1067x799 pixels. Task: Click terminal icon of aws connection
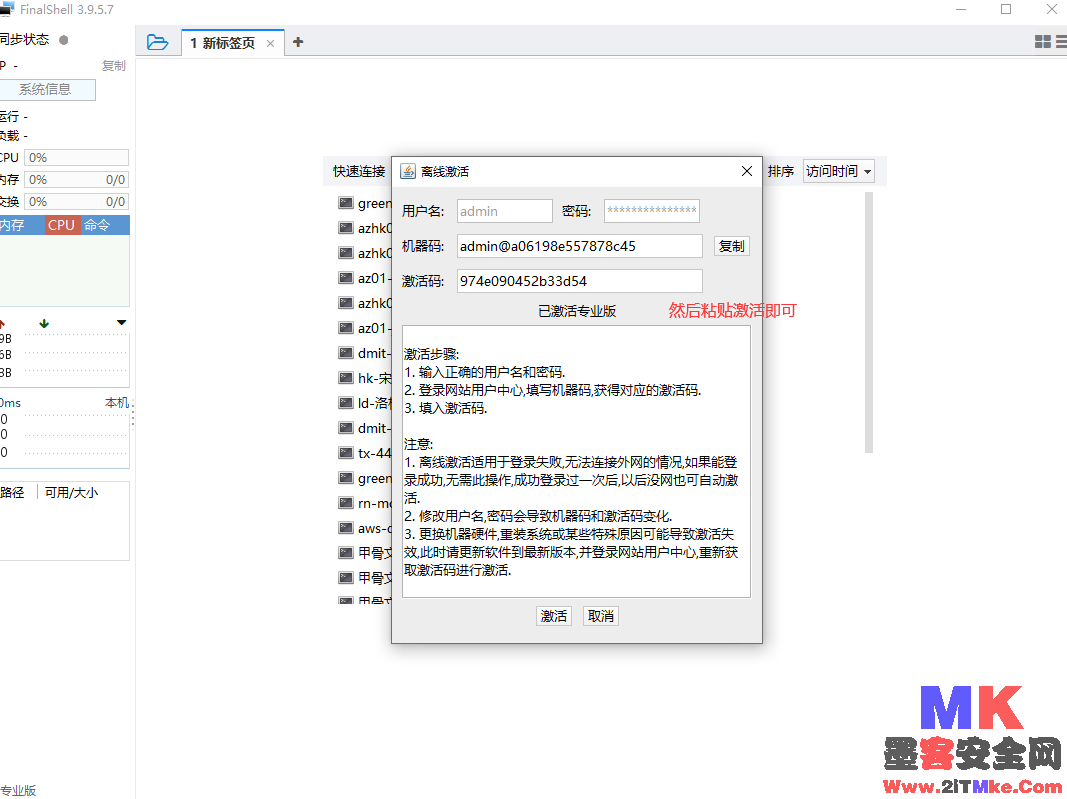point(346,527)
